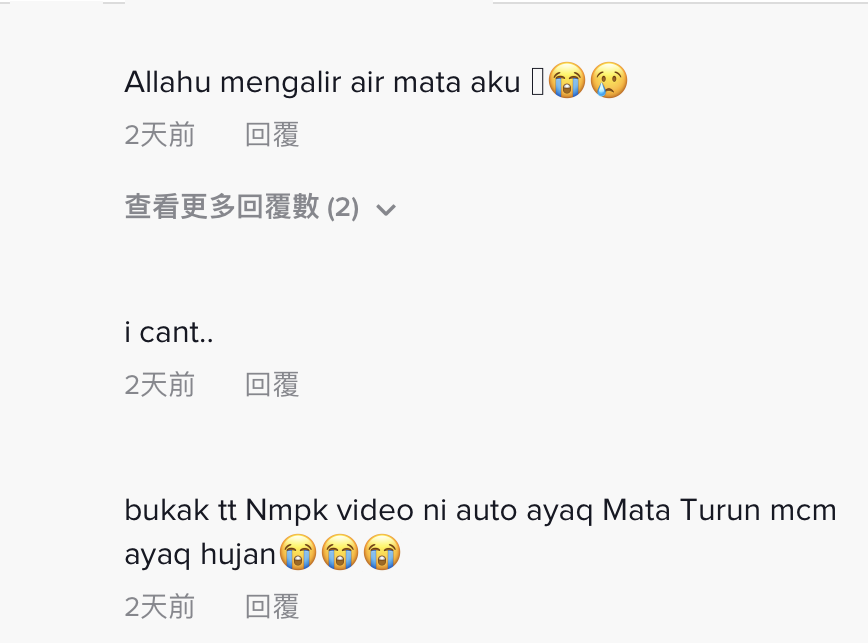Click the empty box glyph after "aku"
Viewport: 868px width, 643px height.
(x=538, y=81)
